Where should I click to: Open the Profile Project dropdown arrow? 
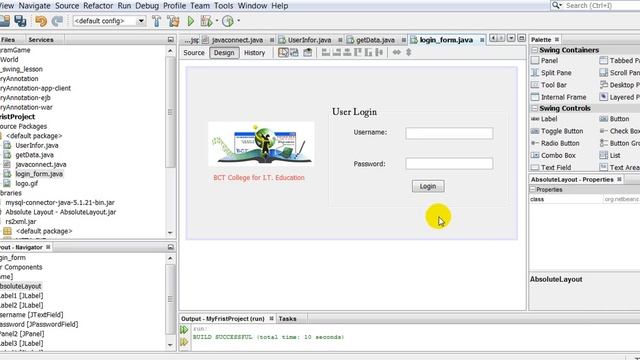click(238, 20)
